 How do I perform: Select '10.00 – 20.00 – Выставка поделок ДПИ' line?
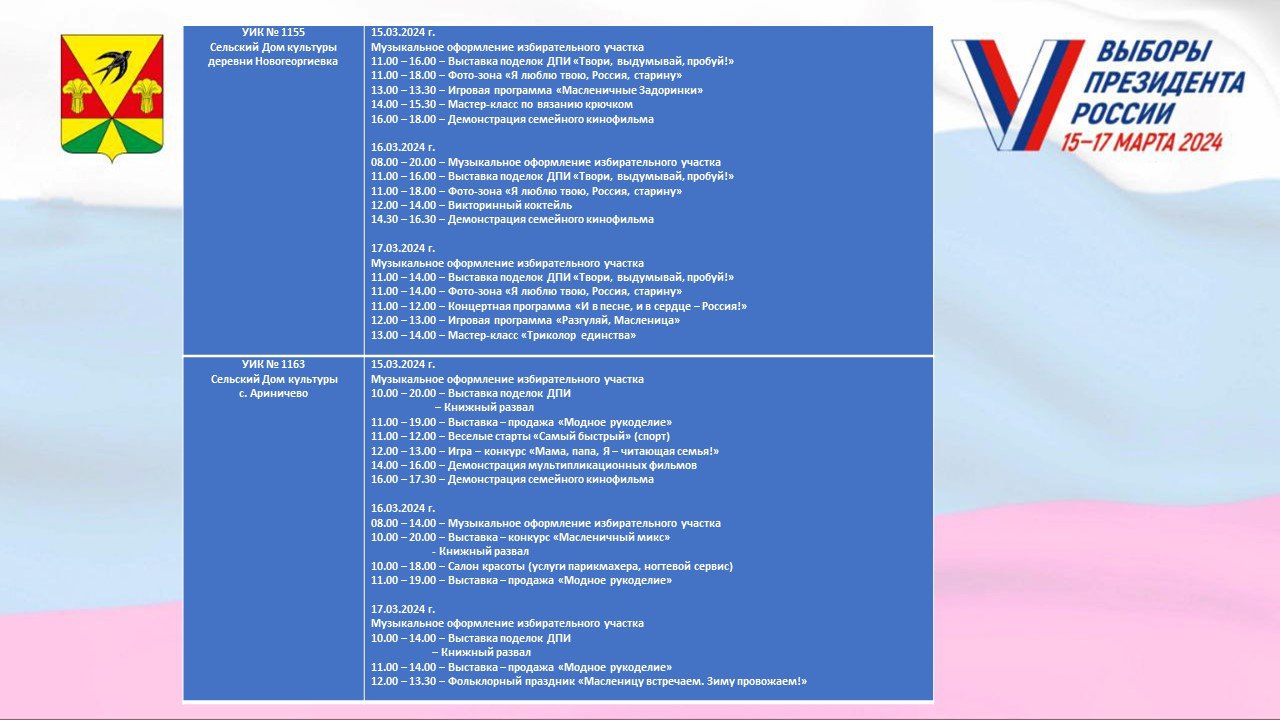pos(471,394)
